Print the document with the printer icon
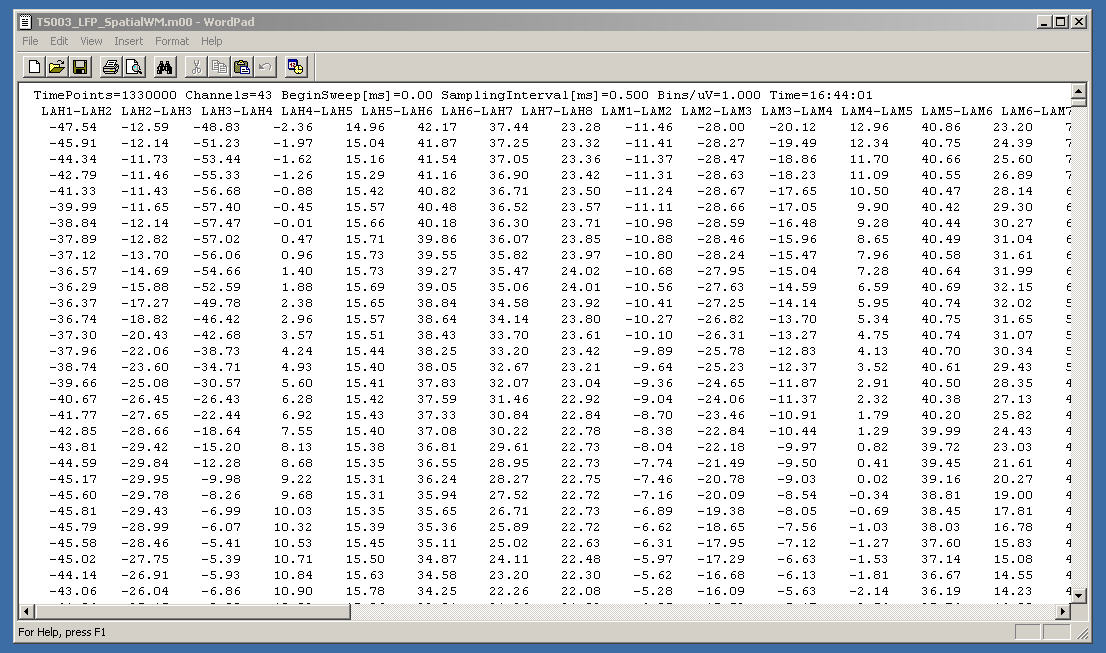Image resolution: width=1106 pixels, height=653 pixels. tap(110, 67)
